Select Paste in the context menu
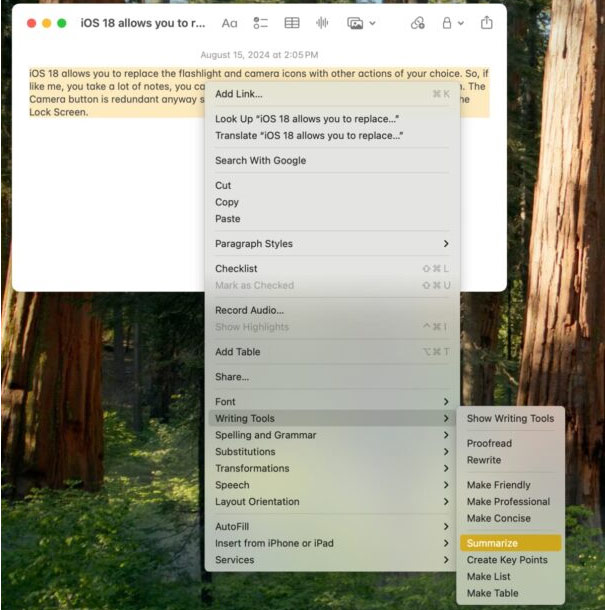Viewport: 605px width, 610px height. pyautogui.click(x=332, y=219)
